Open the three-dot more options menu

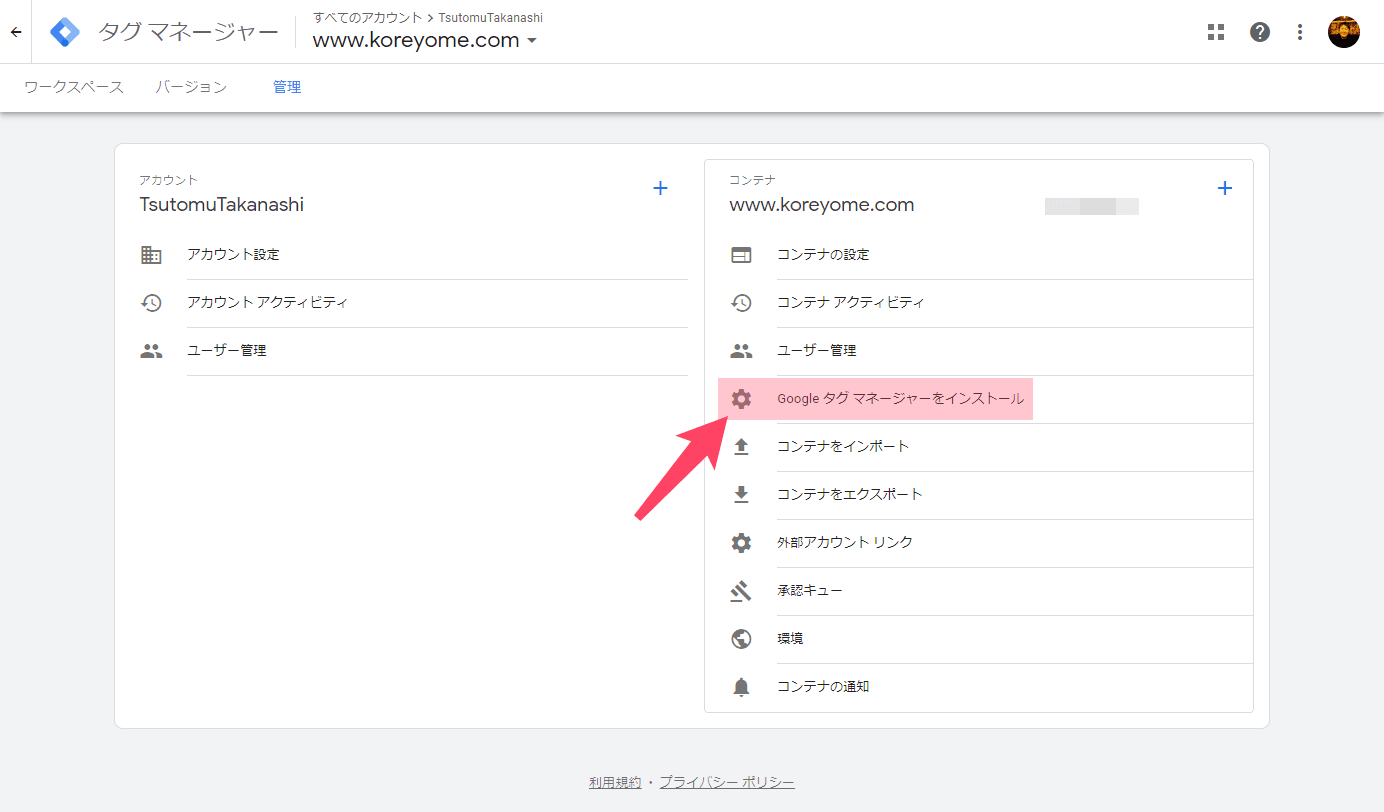pyautogui.click(x=1300, y=32)
